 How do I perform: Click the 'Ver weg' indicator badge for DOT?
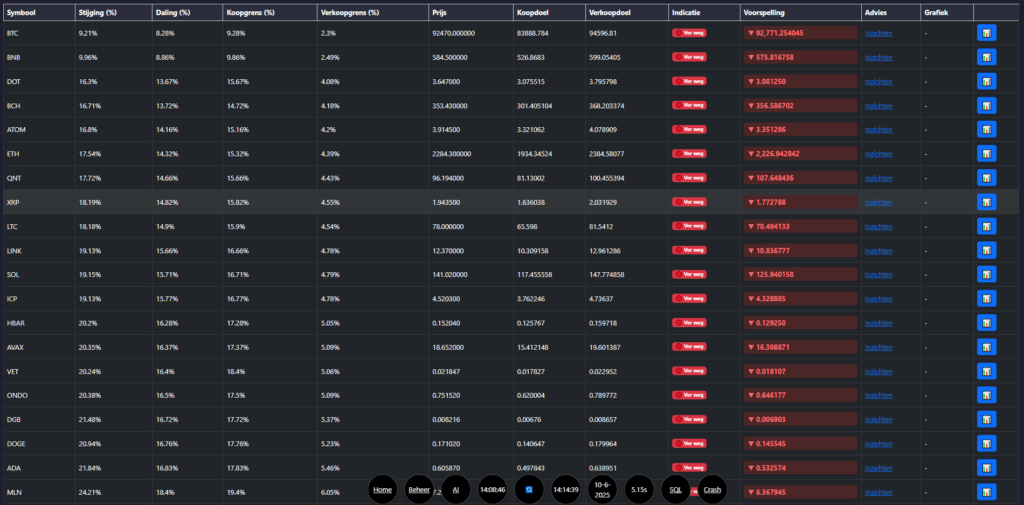point(688,82)
